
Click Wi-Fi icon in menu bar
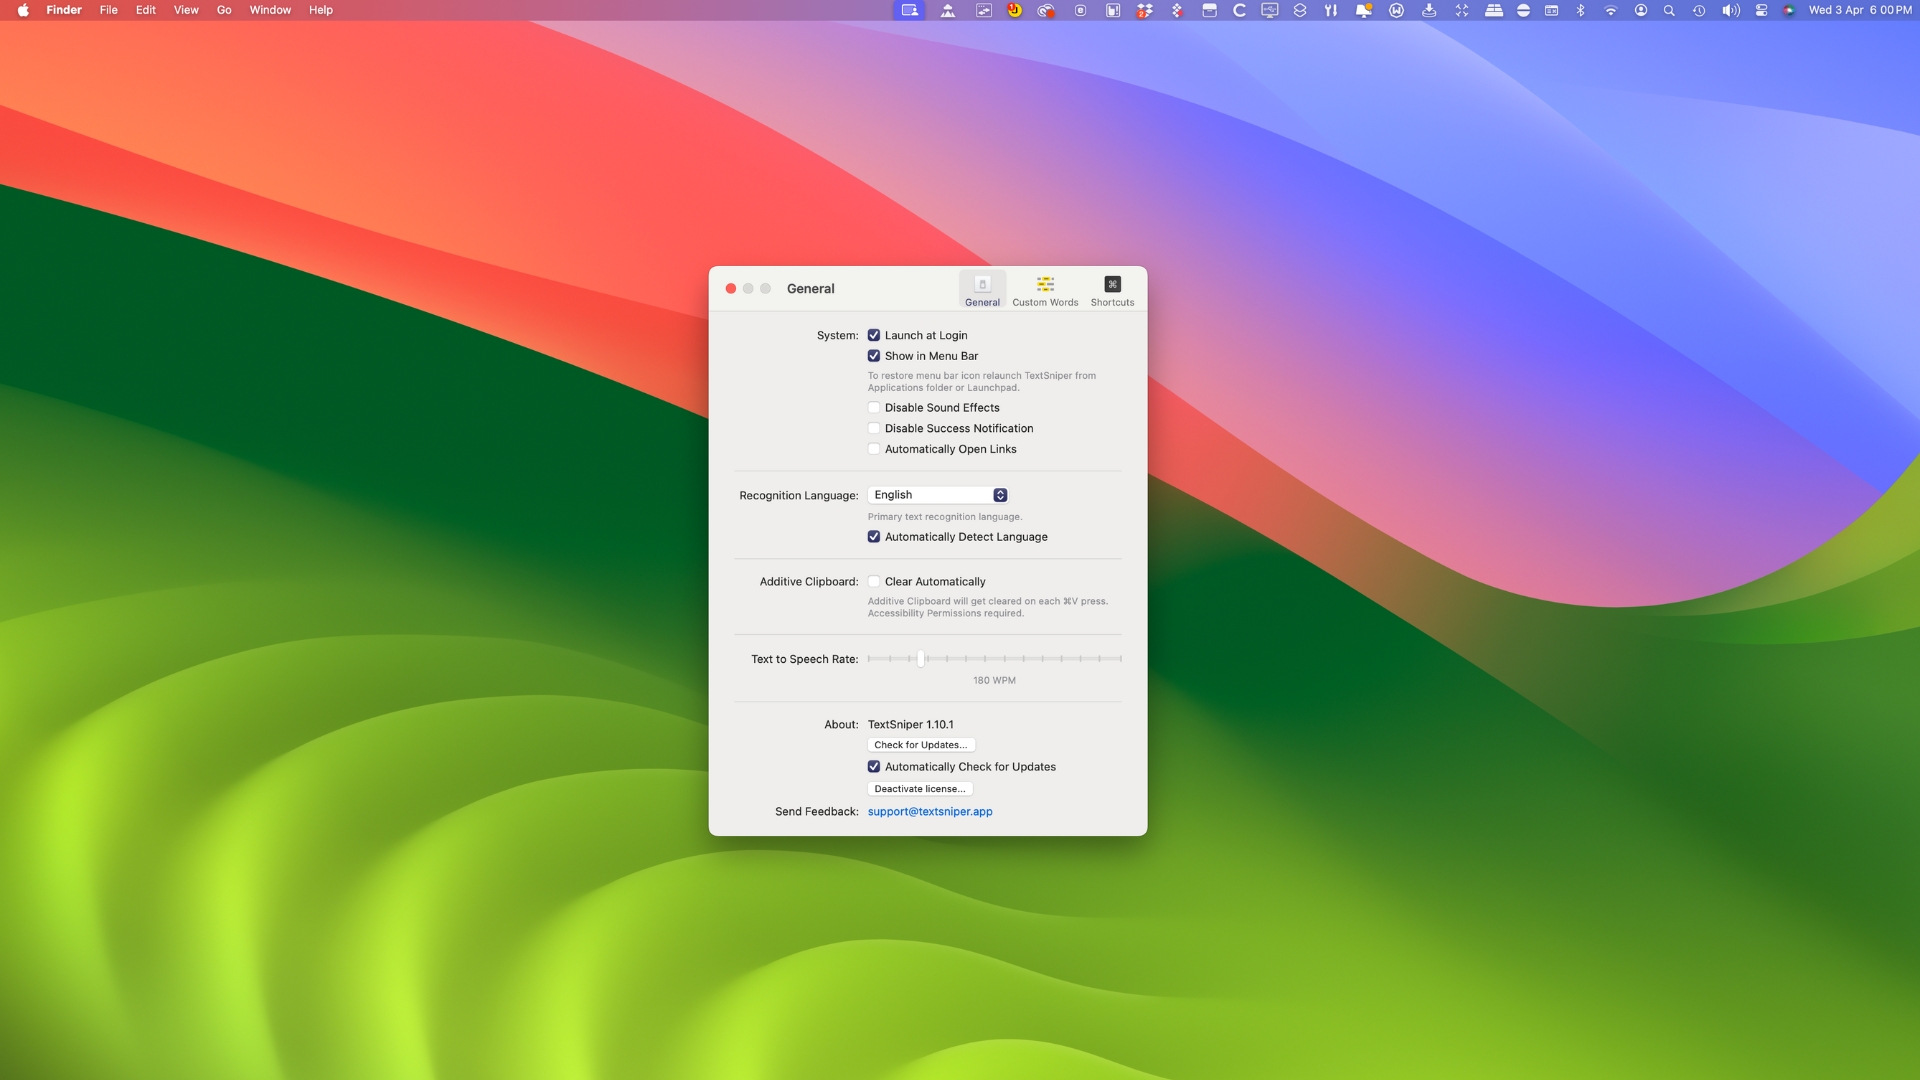click(1609, 11)
